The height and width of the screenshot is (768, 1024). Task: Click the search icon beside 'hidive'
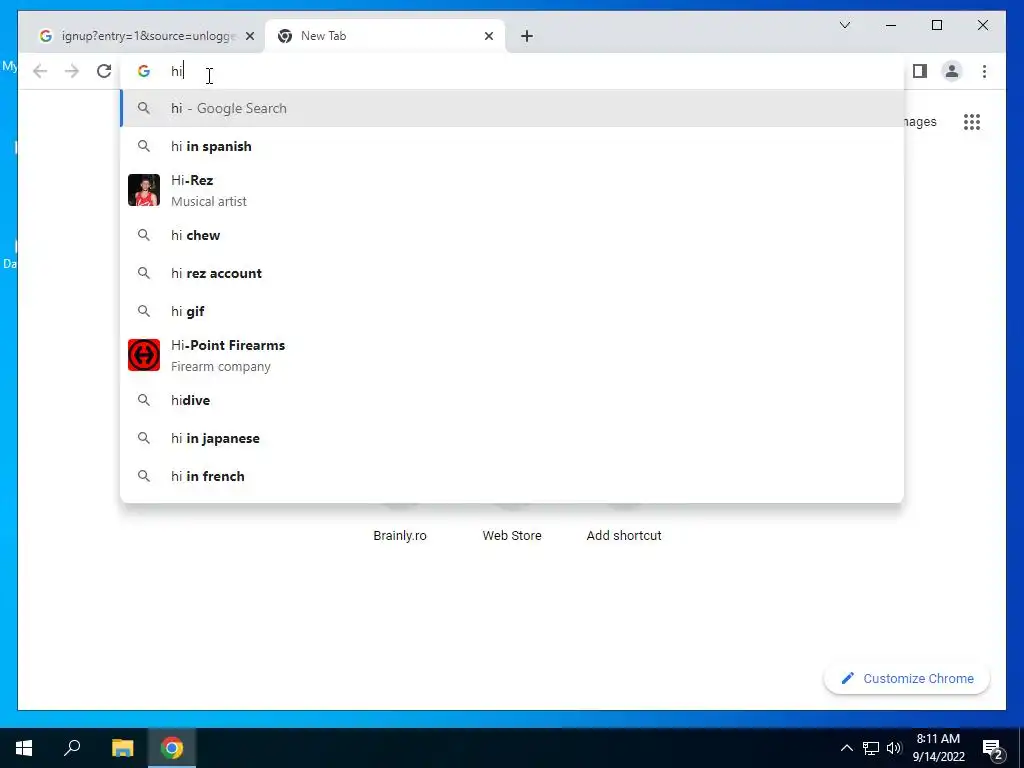[x=144, y=400]
